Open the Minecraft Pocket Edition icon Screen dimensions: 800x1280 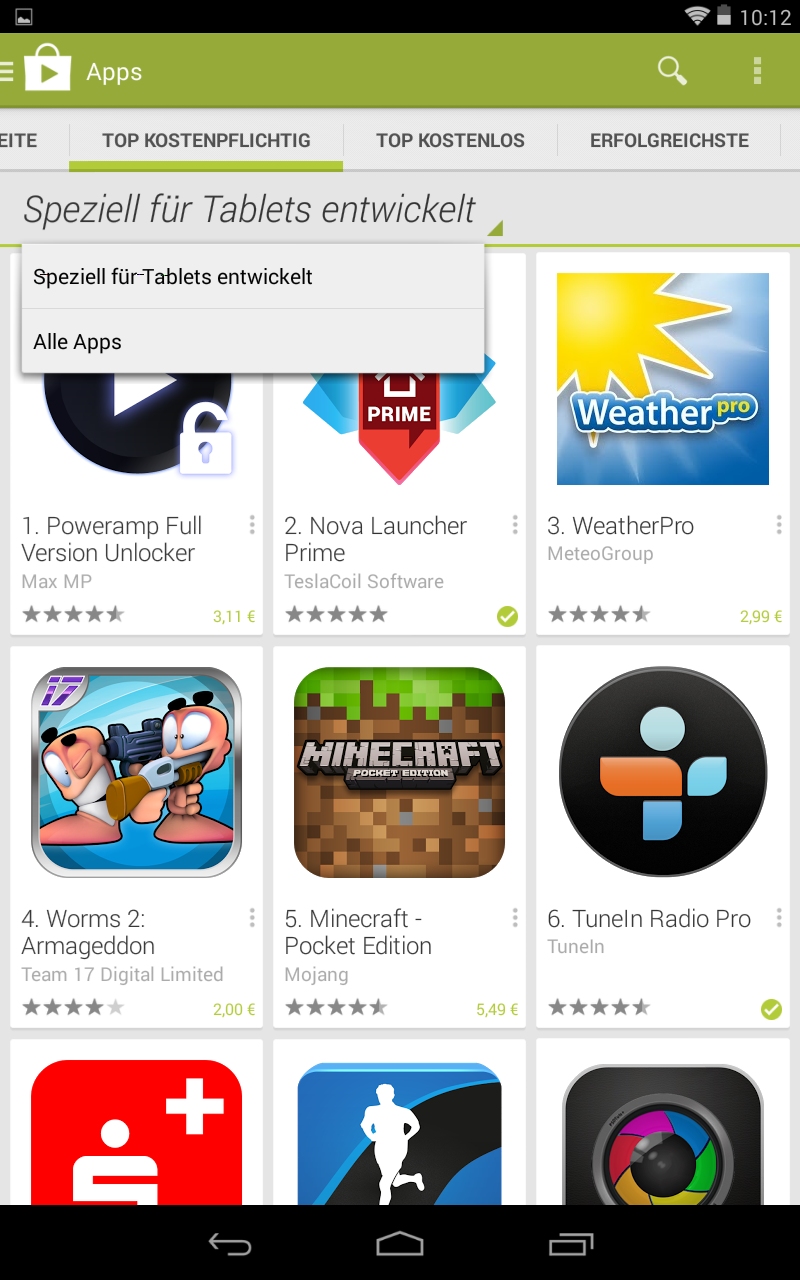coord(399,772)
